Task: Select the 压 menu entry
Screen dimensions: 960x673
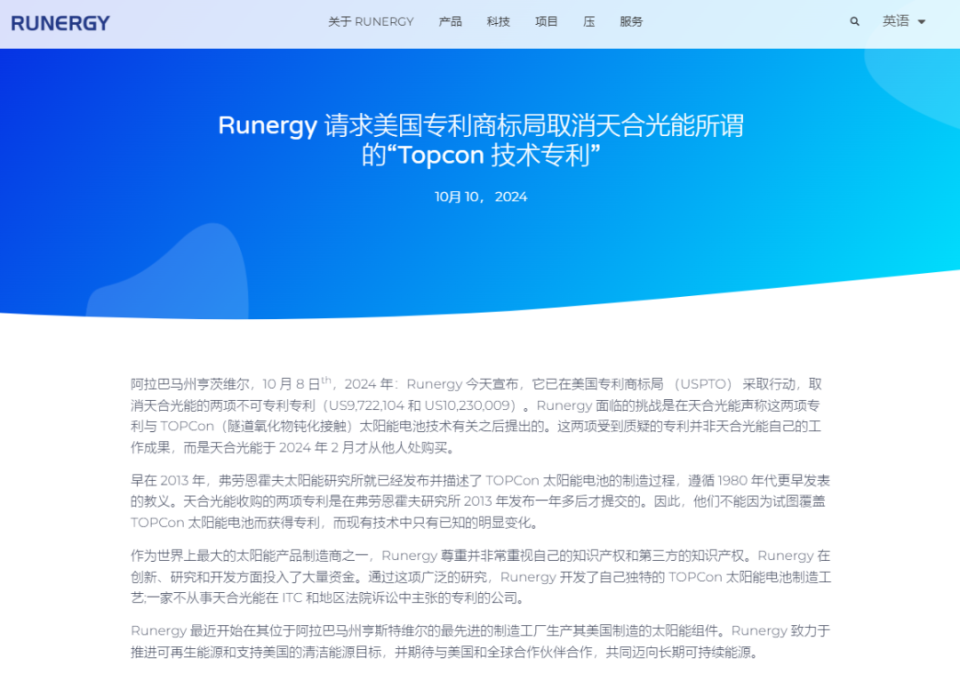Action: pyautogui.click(x=589, y=21)
